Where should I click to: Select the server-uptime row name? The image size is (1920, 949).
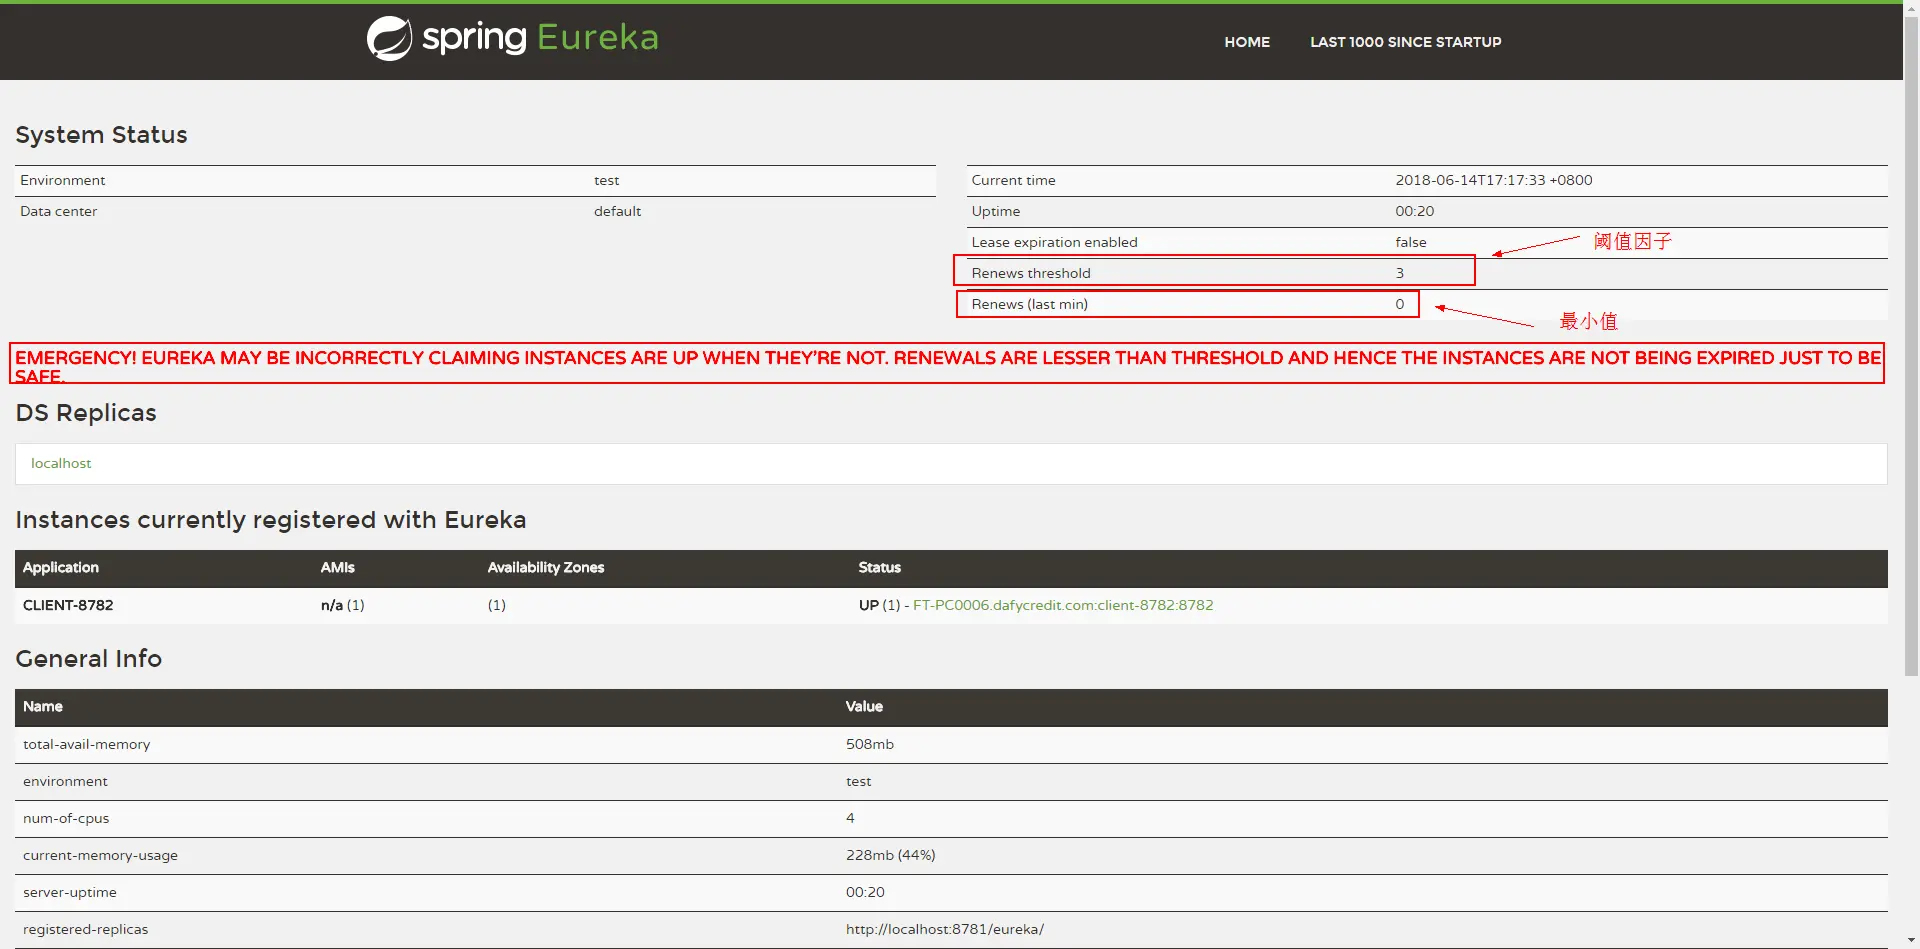(70, 892)
